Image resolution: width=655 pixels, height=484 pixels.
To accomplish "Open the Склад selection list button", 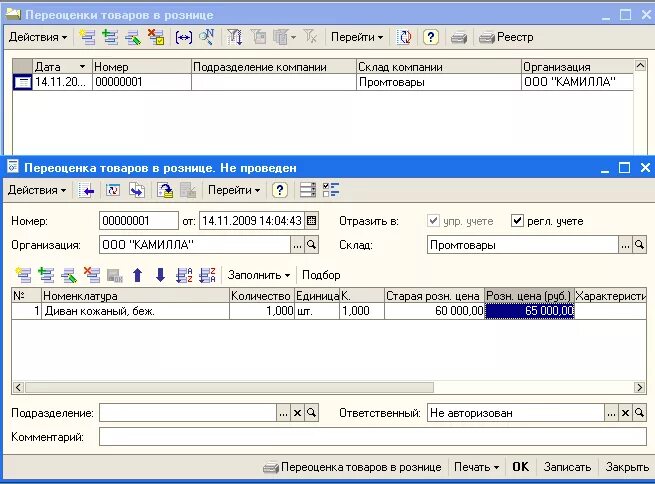I will 625,245.
